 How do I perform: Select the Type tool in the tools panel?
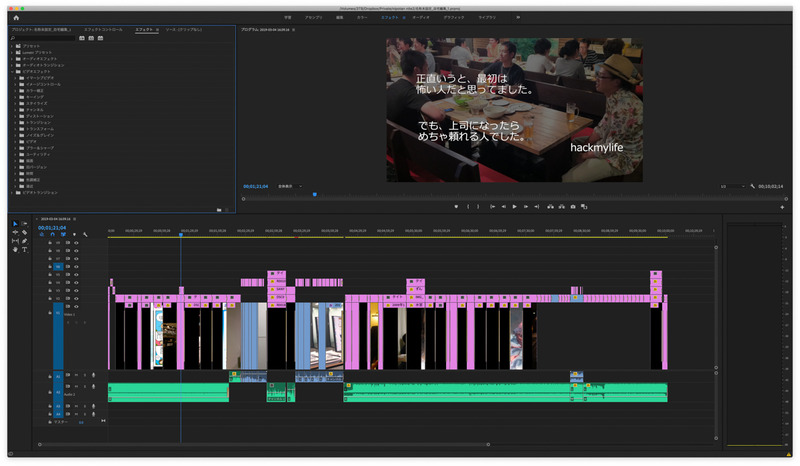(24, 250)
